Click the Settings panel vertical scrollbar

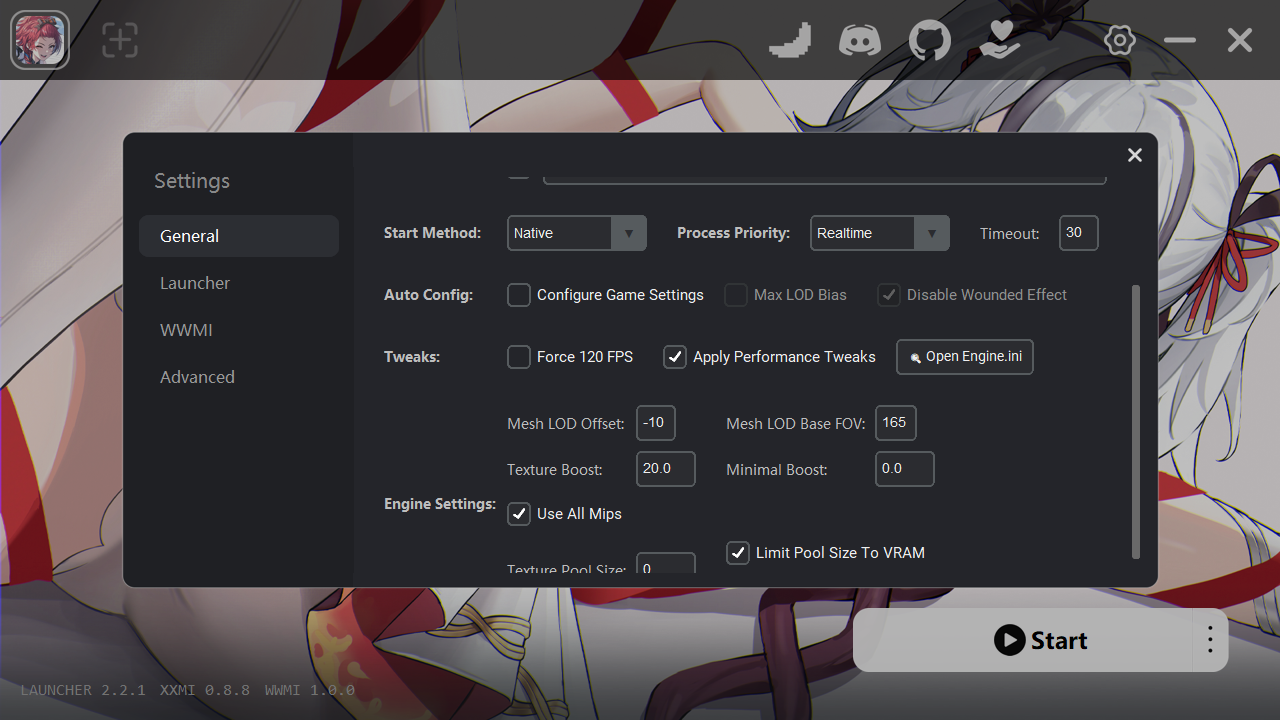(x=1135, y=421)
